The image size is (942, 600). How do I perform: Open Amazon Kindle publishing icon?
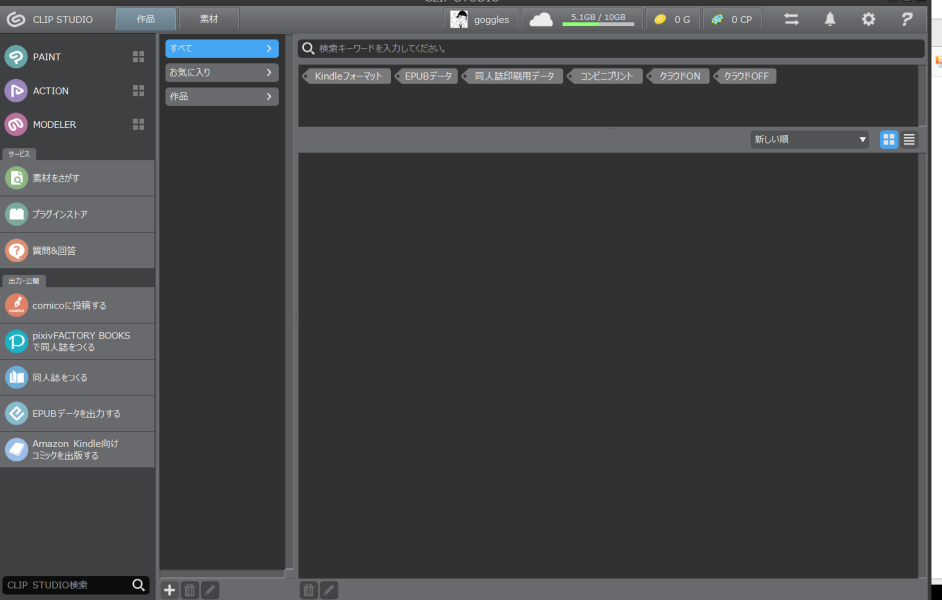(16, 449)
